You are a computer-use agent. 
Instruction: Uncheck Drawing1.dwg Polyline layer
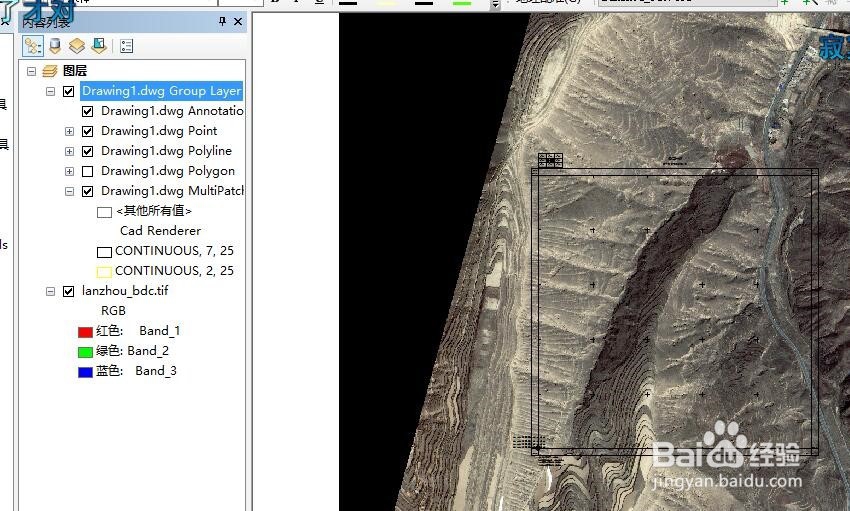tap(87, 151)
